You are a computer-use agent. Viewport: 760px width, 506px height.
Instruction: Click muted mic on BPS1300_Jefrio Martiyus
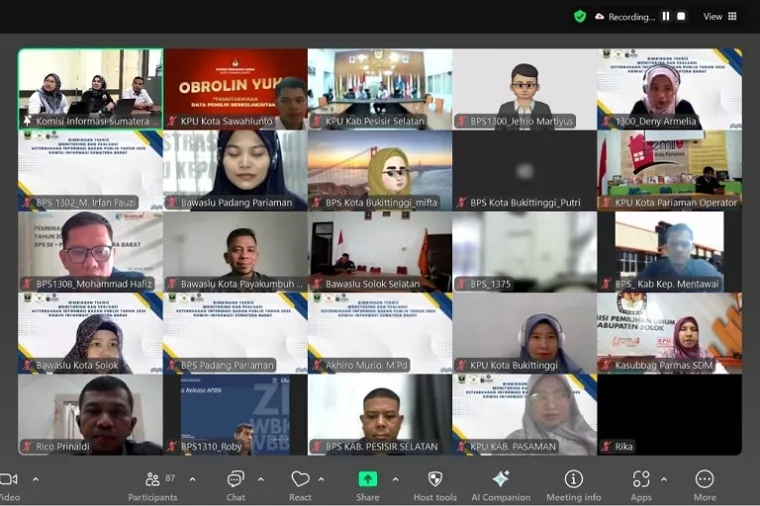[461, 121]
